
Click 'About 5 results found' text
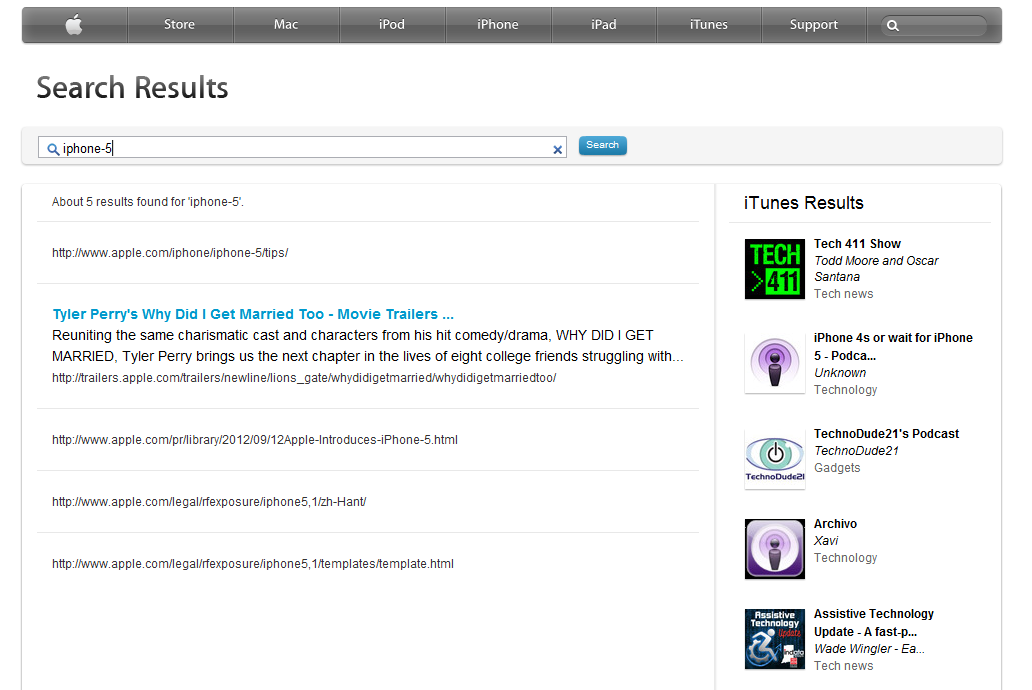point(147,202)
